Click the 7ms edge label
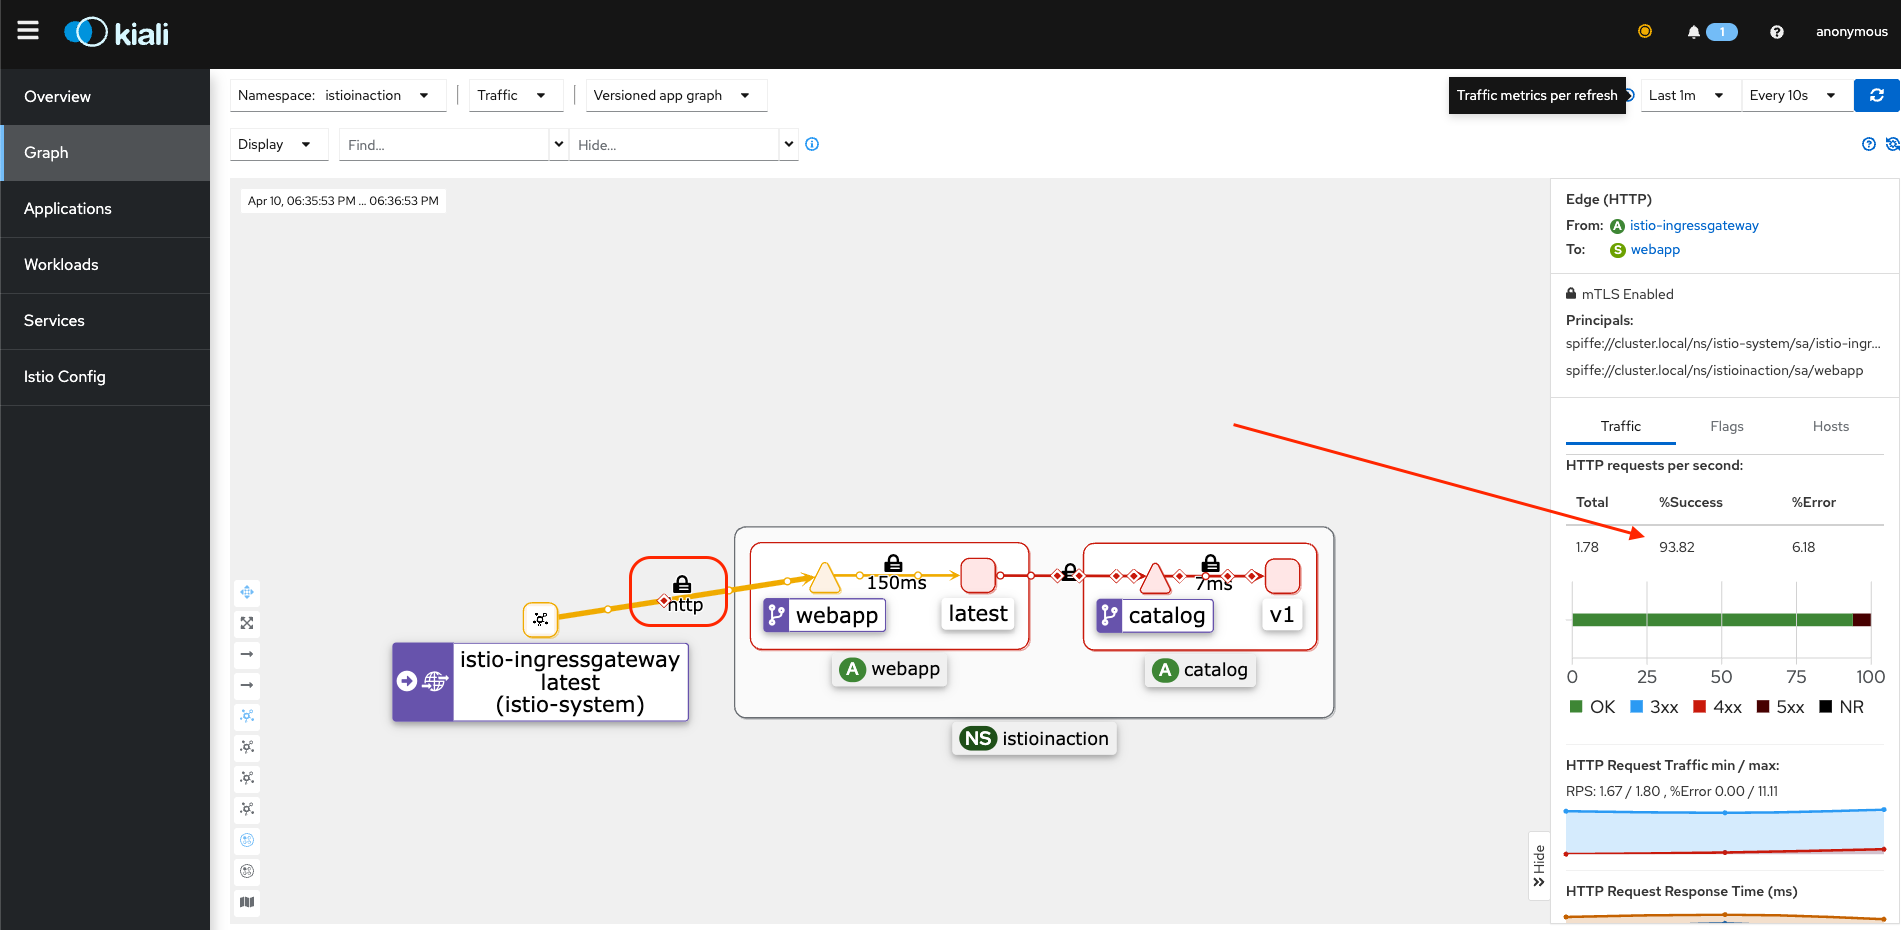 click(x=1214, y=584)
